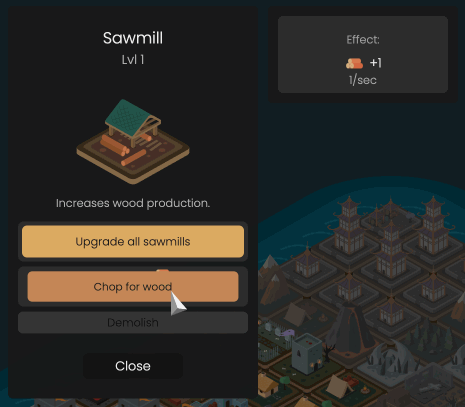Select the thatched hut tile

pos(269,386)
